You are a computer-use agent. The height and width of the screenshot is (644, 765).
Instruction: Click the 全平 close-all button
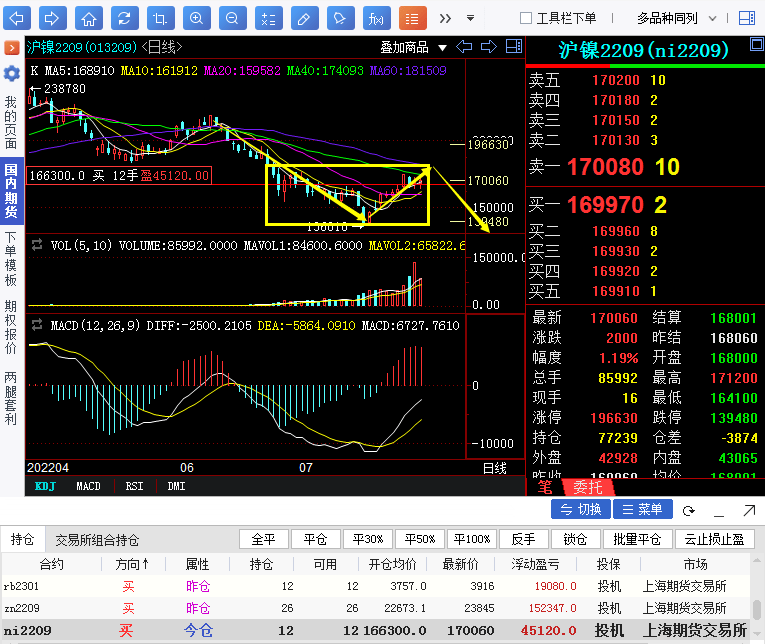[x=263, y=539]
